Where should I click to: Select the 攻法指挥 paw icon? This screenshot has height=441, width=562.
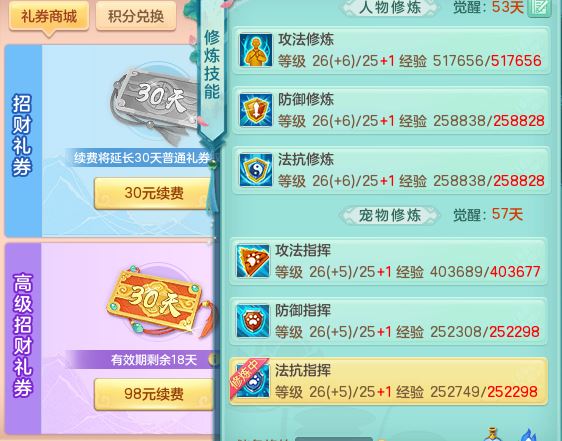tap(253, 261)
